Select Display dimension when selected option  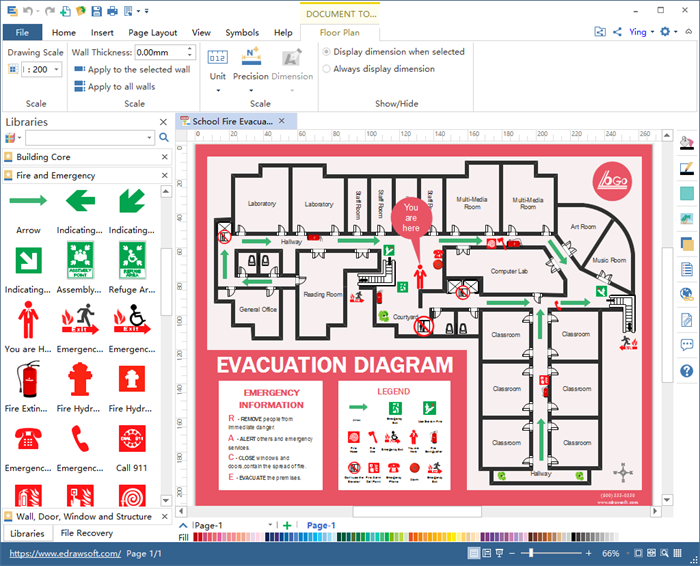click(327, 52)
